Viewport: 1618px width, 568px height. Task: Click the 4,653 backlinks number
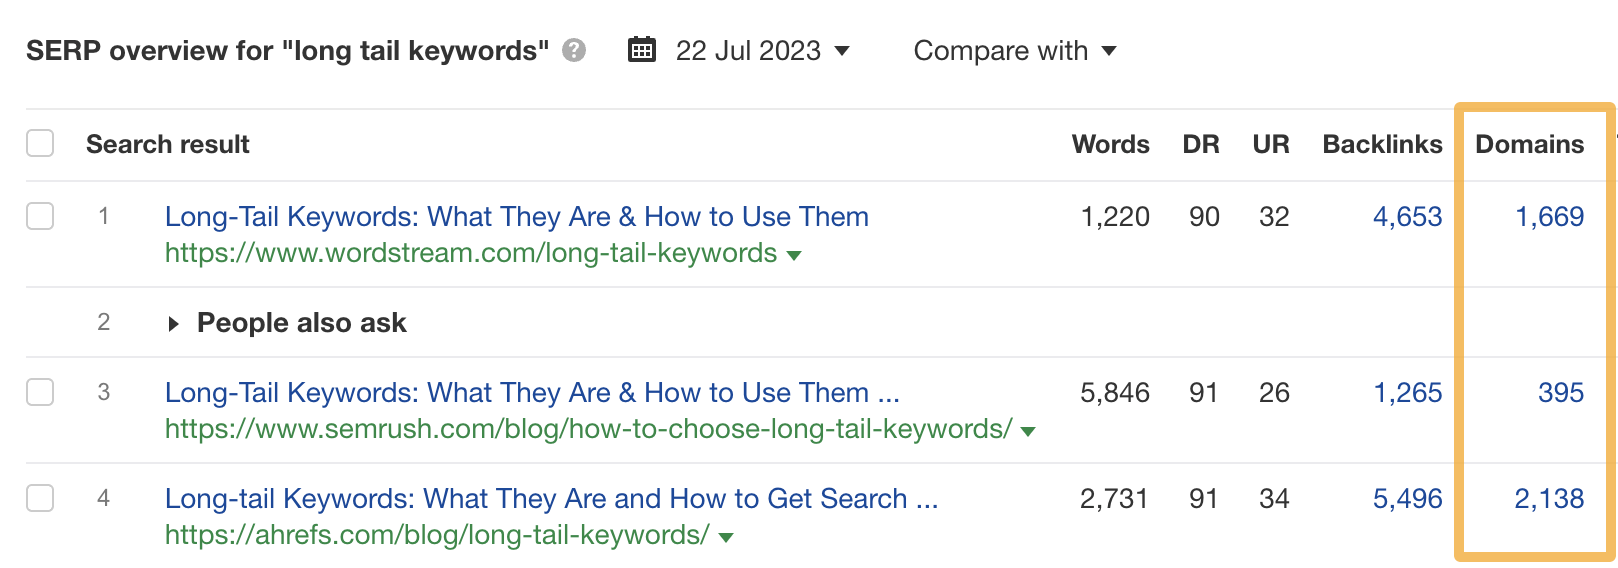point(1407,216)
